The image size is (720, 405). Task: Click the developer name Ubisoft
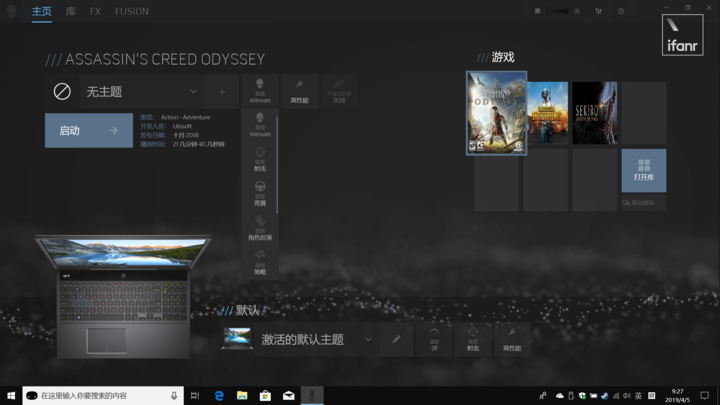(x=182, y=126)
